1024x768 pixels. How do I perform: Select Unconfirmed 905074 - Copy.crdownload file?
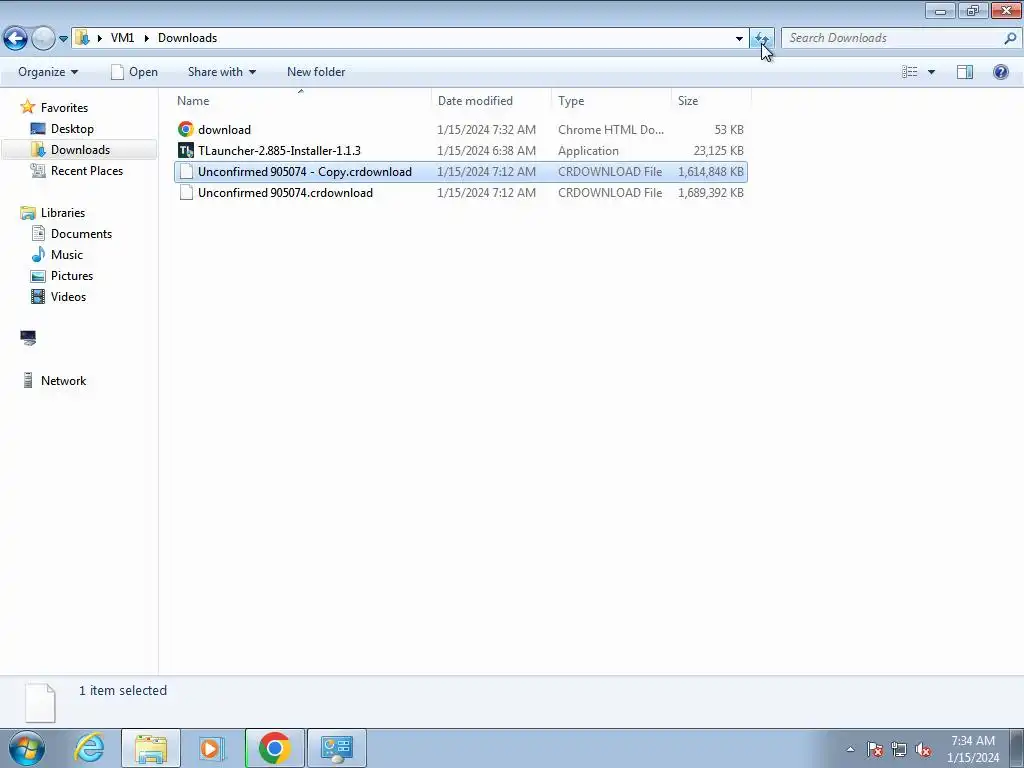pyautogui.click(x=460, y=172)
